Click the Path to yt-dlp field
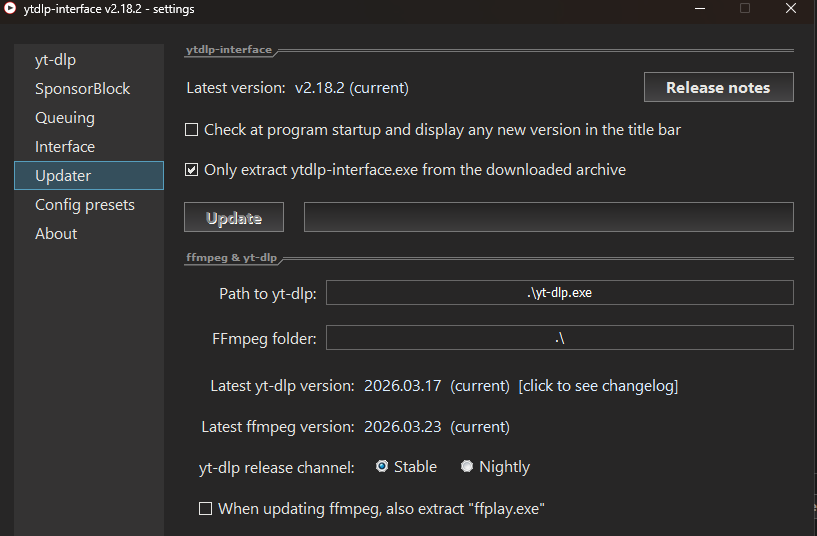 560,293
